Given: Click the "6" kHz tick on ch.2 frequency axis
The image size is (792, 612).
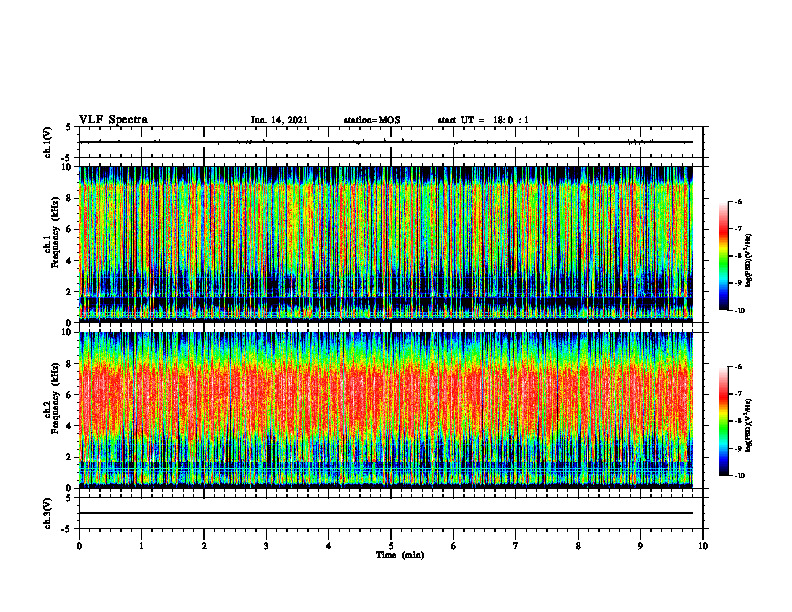Looking at the screenshot, I should point(69,395).
